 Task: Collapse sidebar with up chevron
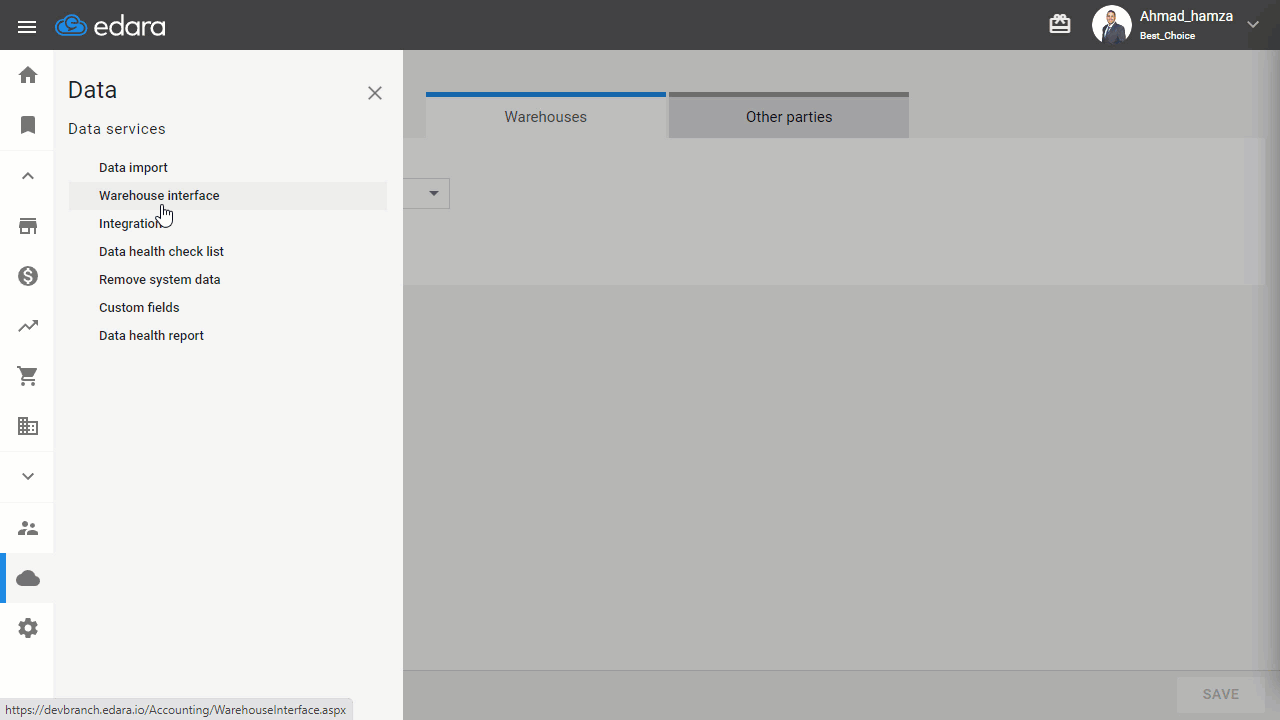point(28,176)
